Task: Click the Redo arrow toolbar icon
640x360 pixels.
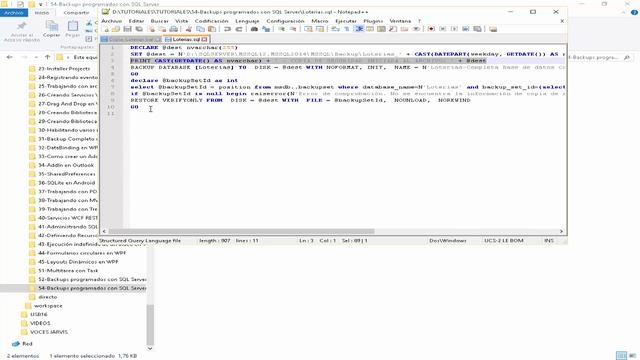Action: pos(238,29)
